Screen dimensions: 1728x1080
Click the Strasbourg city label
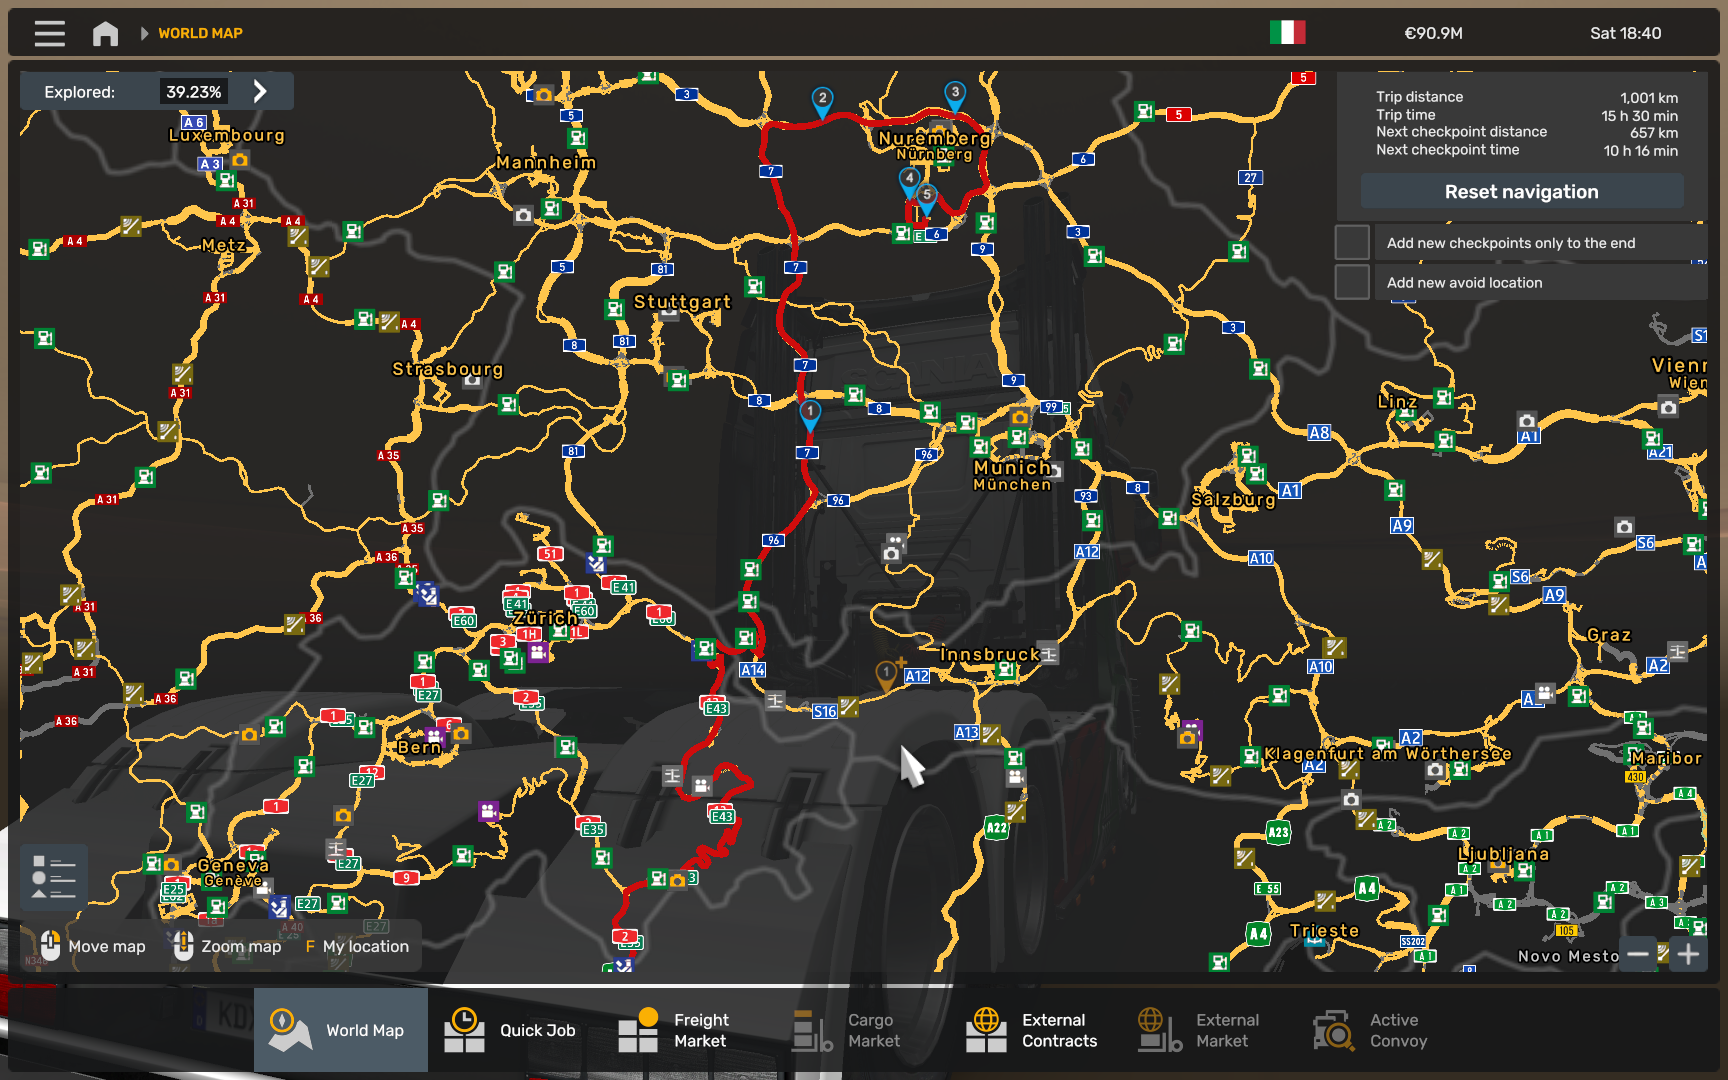447,369
